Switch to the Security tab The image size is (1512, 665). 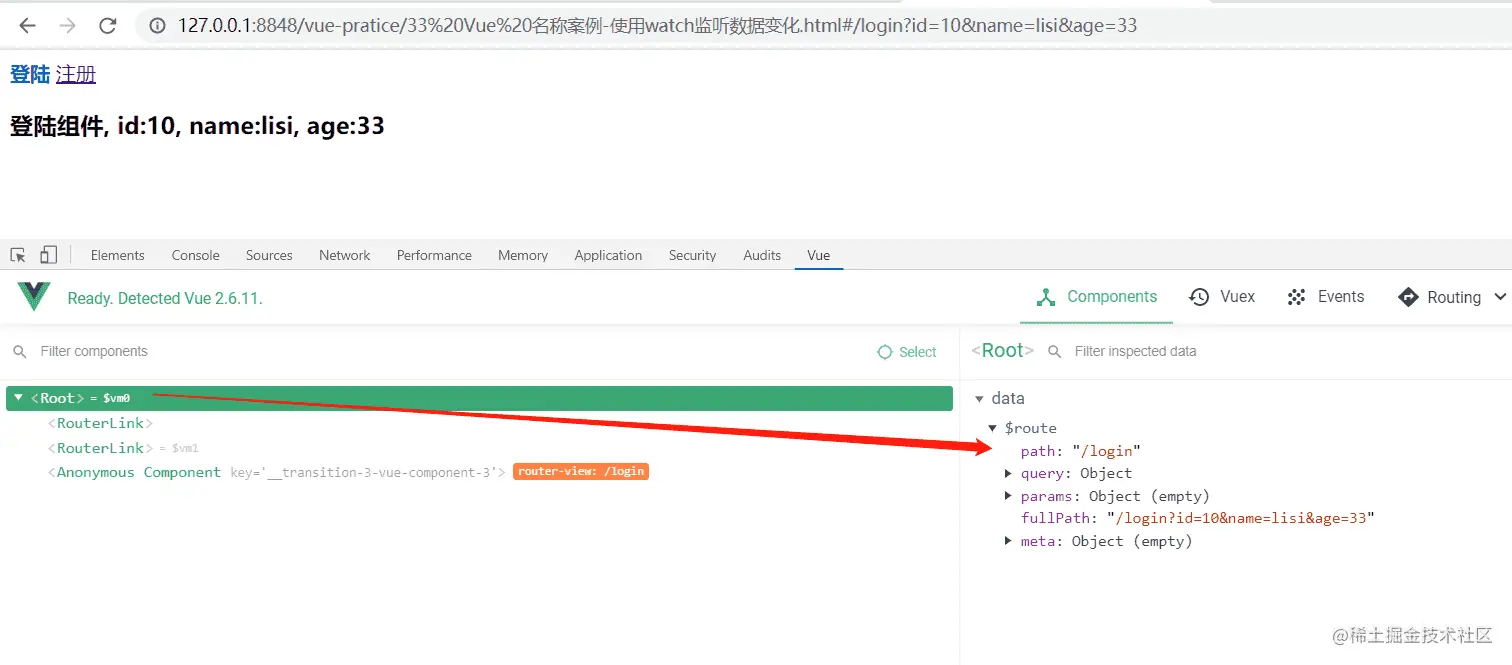click(x=692, y=255)
